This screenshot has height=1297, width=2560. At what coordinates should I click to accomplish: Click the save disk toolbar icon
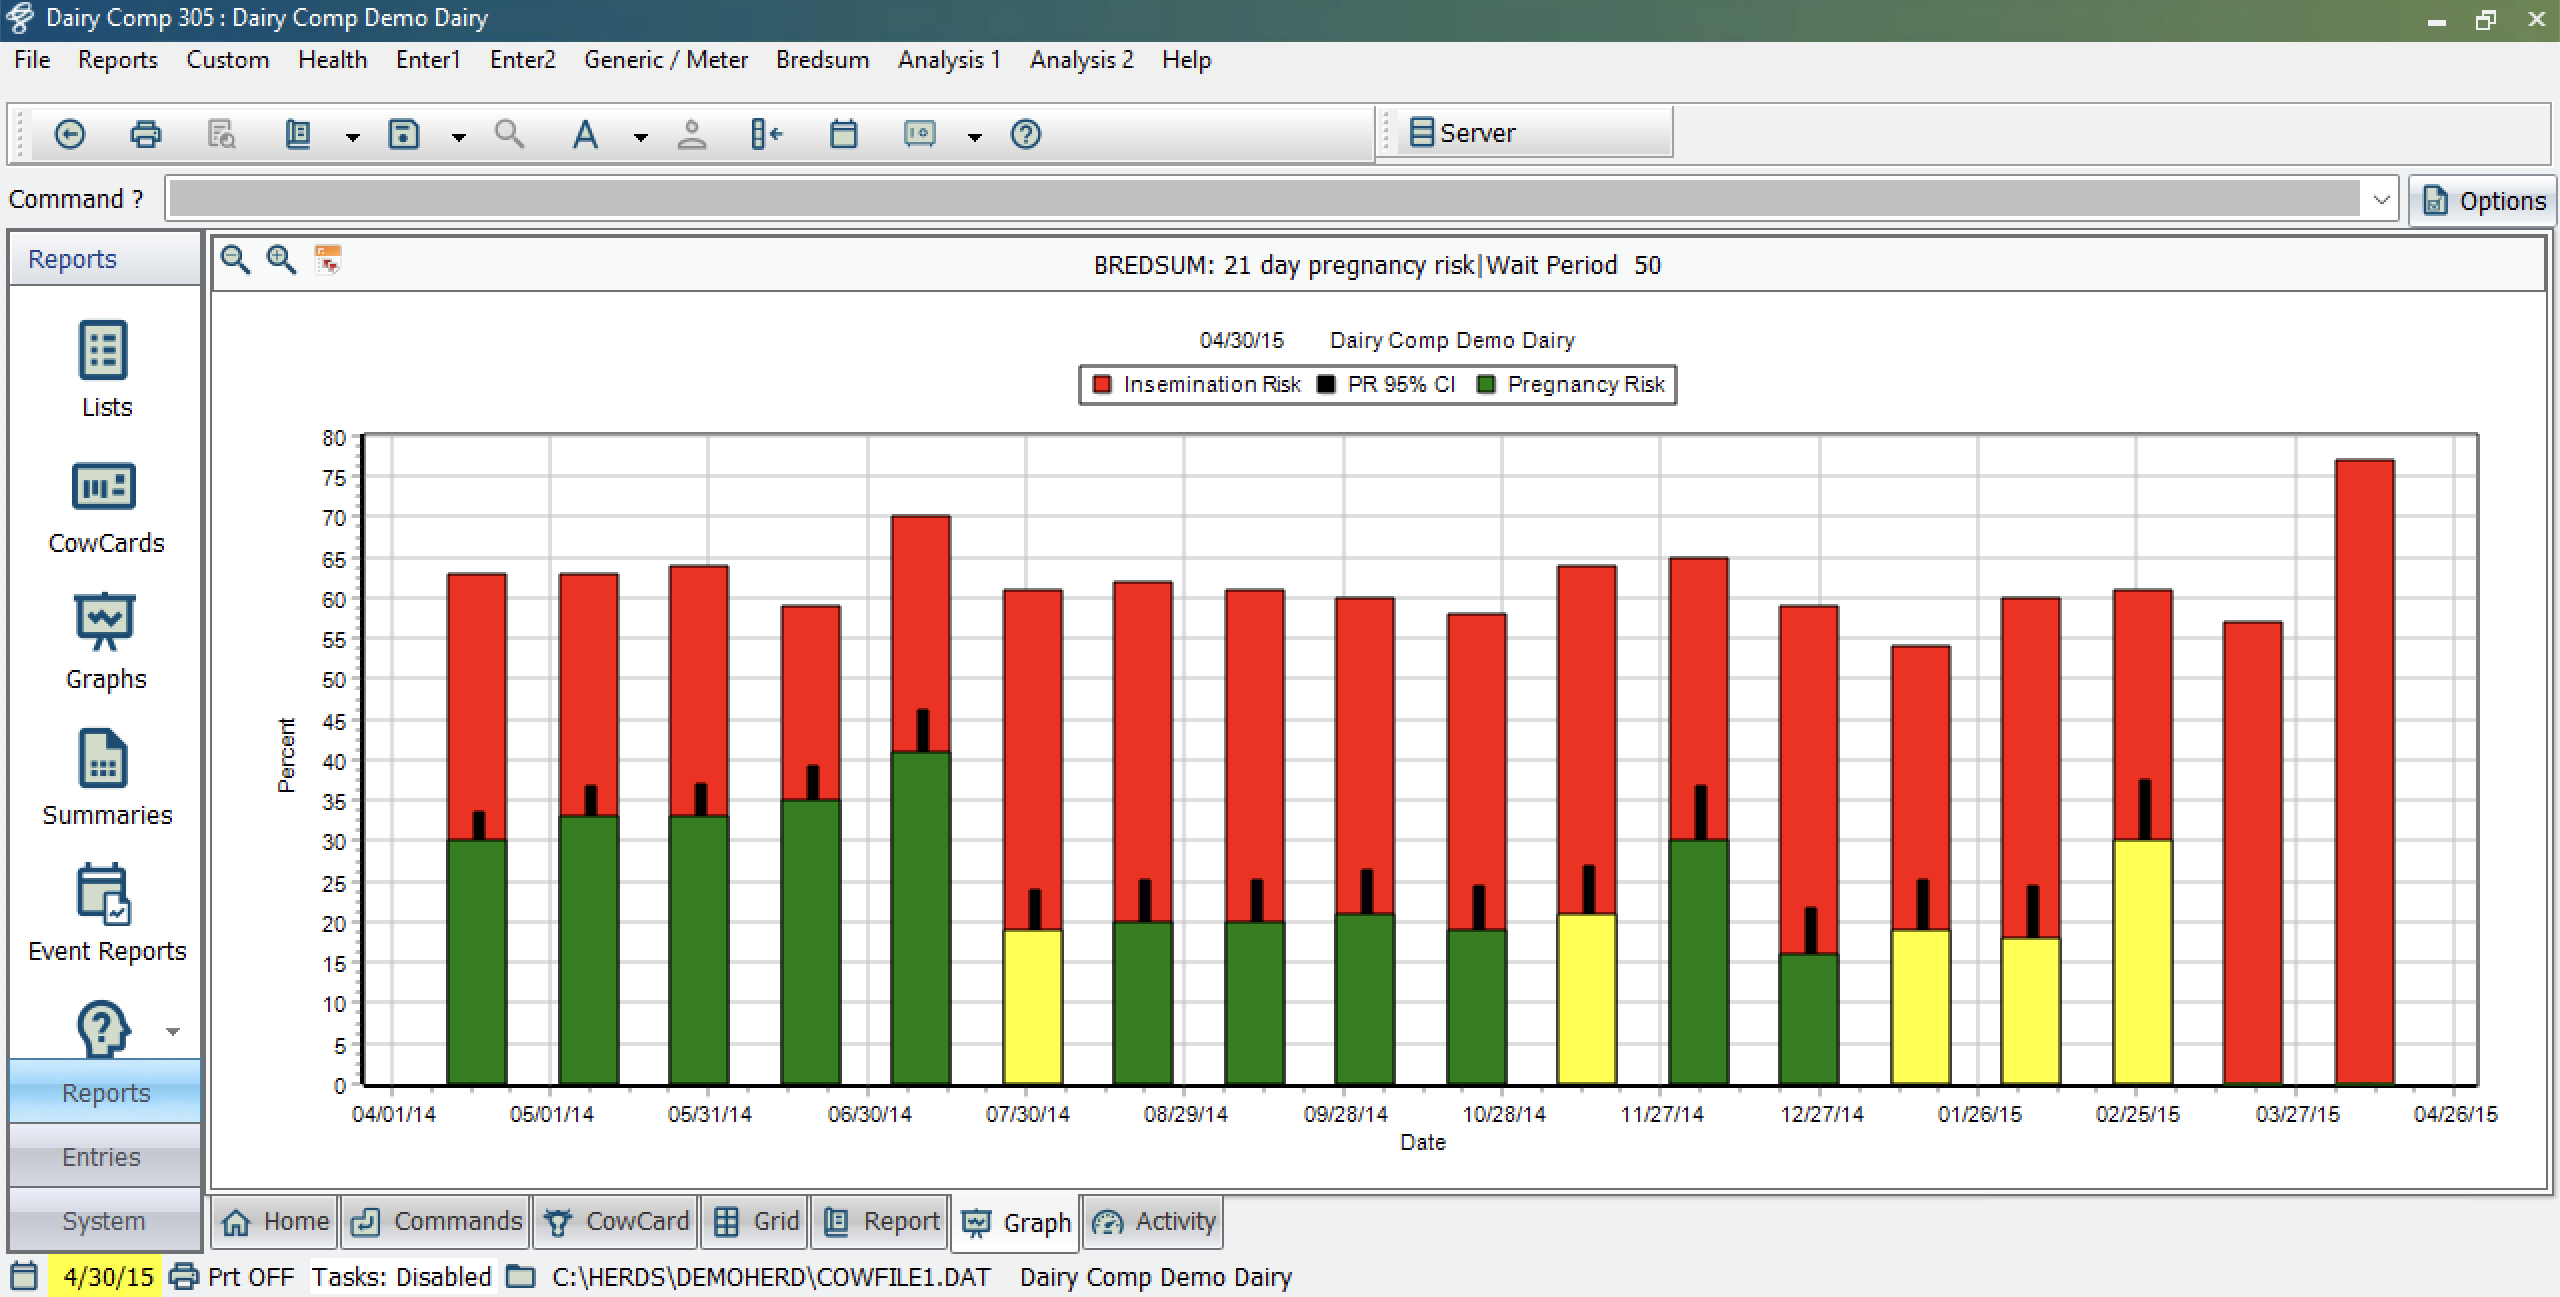click(404, 134)
